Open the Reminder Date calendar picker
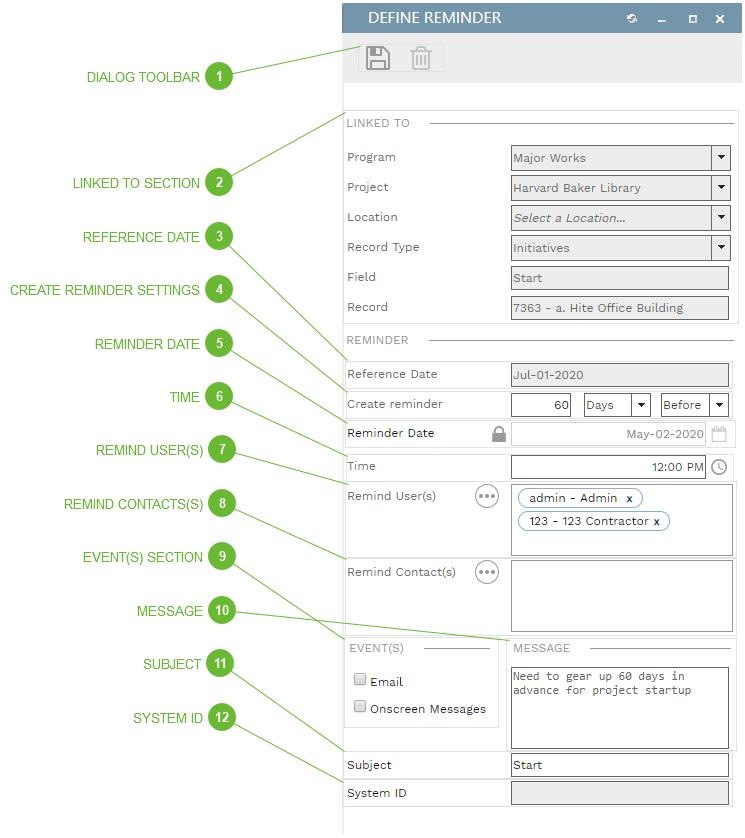 click(x=719, y=434)
